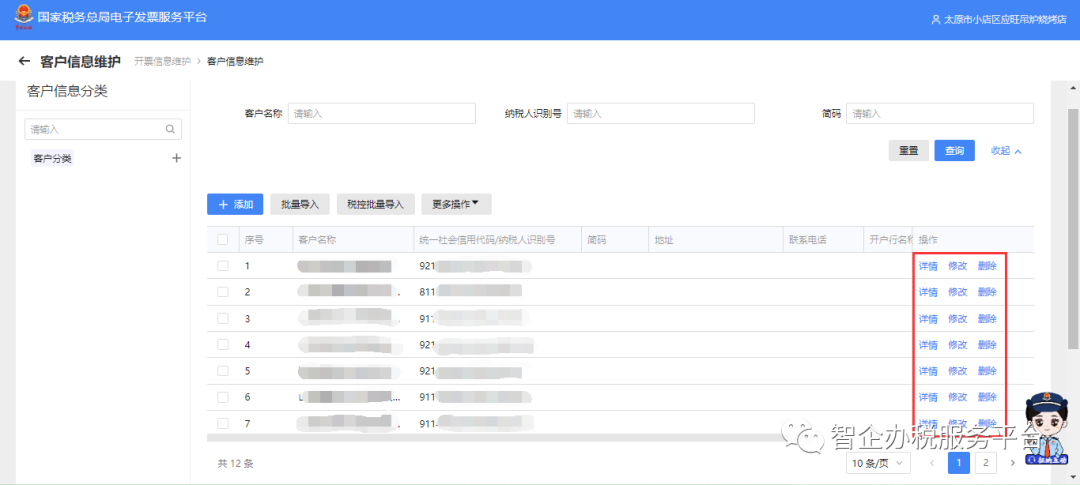1080x485 pixels.
Task: Open 详情 for row 4
Action: coord(928,344)
